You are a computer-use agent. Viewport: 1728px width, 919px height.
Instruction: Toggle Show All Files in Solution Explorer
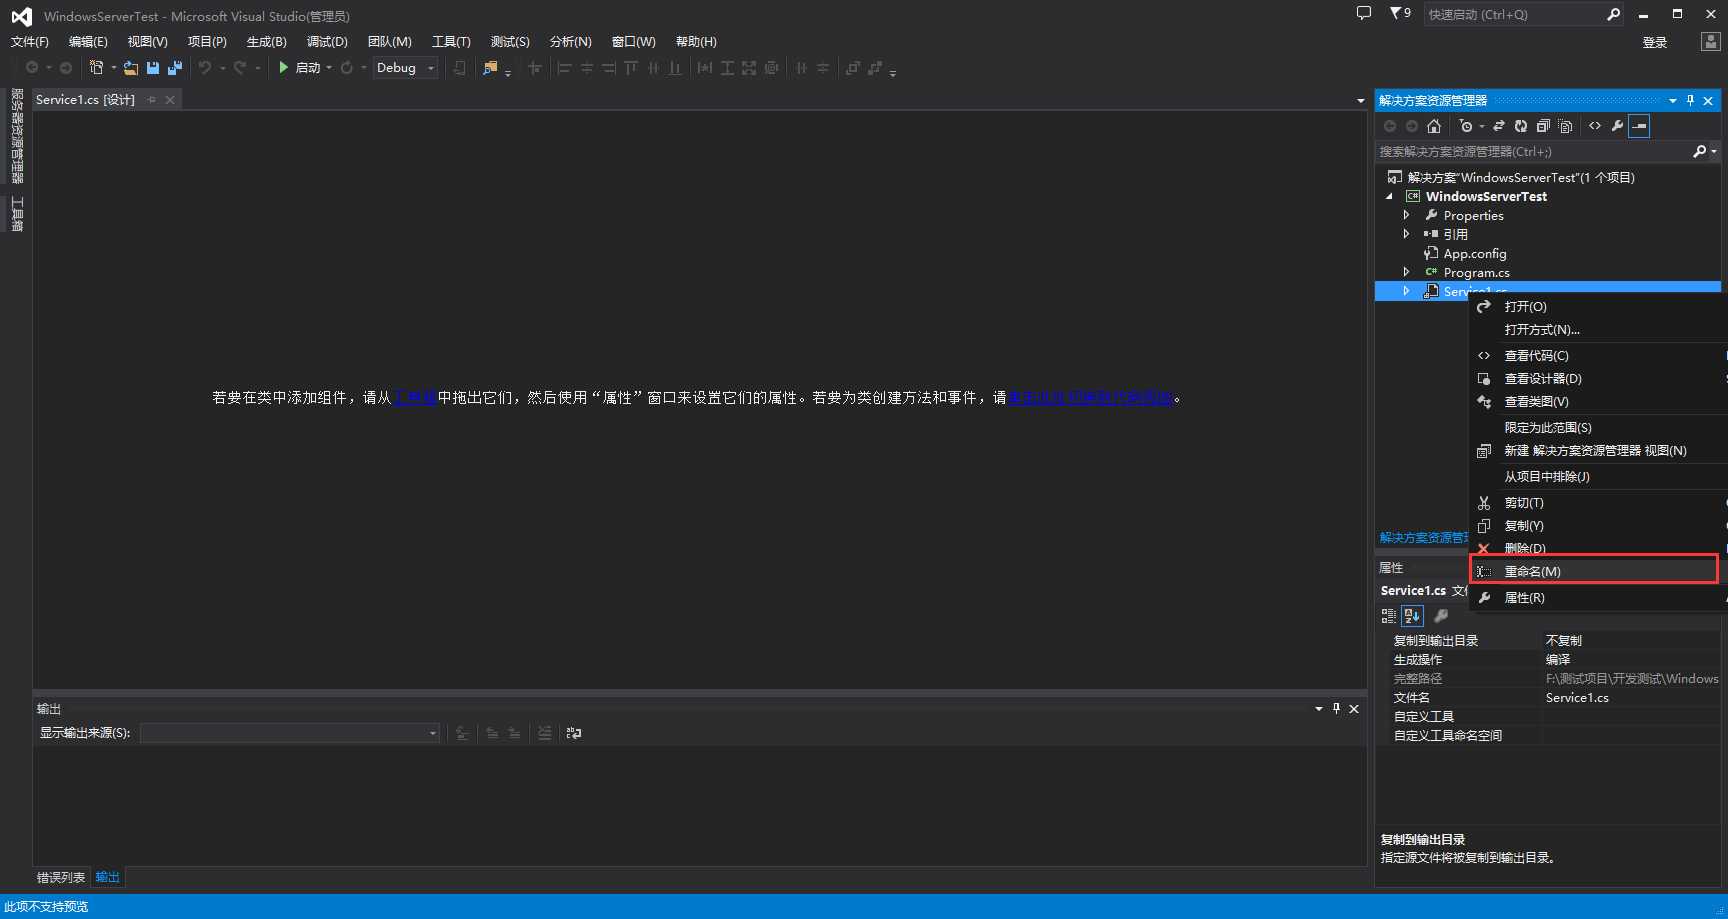(x=1565, y=126)
